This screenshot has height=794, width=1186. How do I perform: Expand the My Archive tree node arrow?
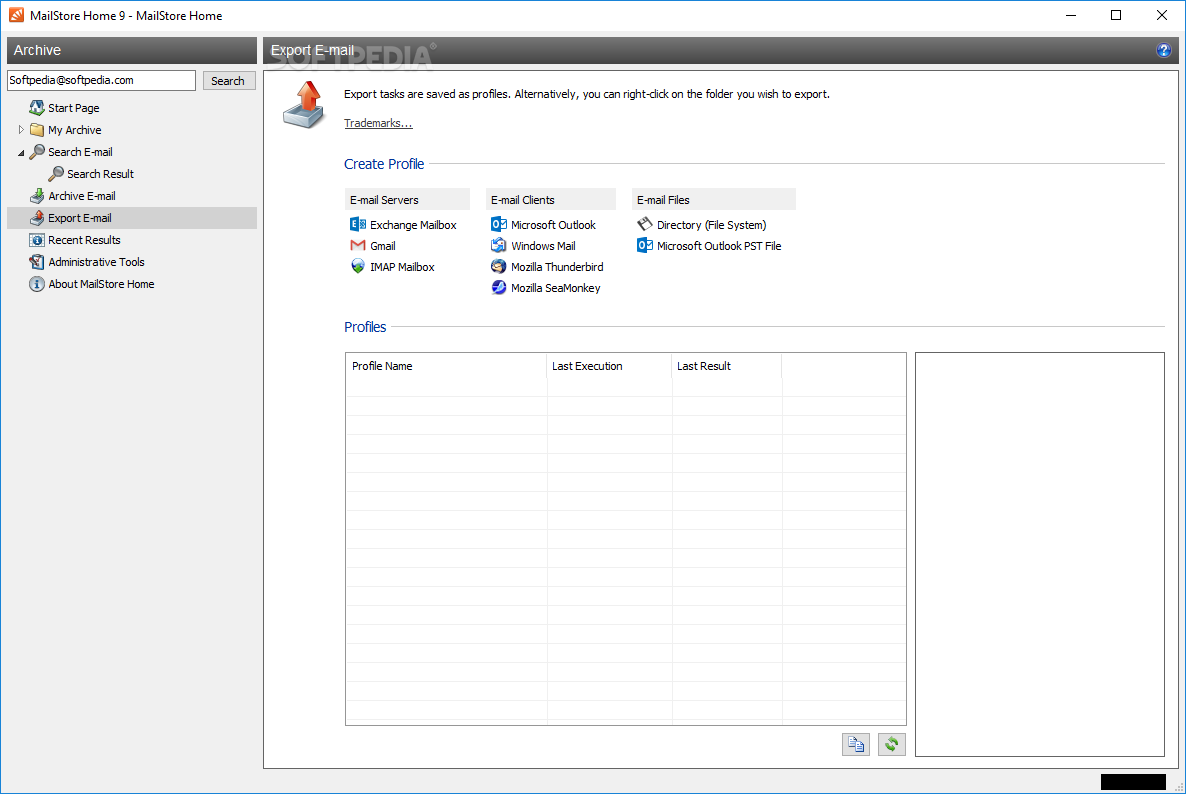tap(21, 130)
